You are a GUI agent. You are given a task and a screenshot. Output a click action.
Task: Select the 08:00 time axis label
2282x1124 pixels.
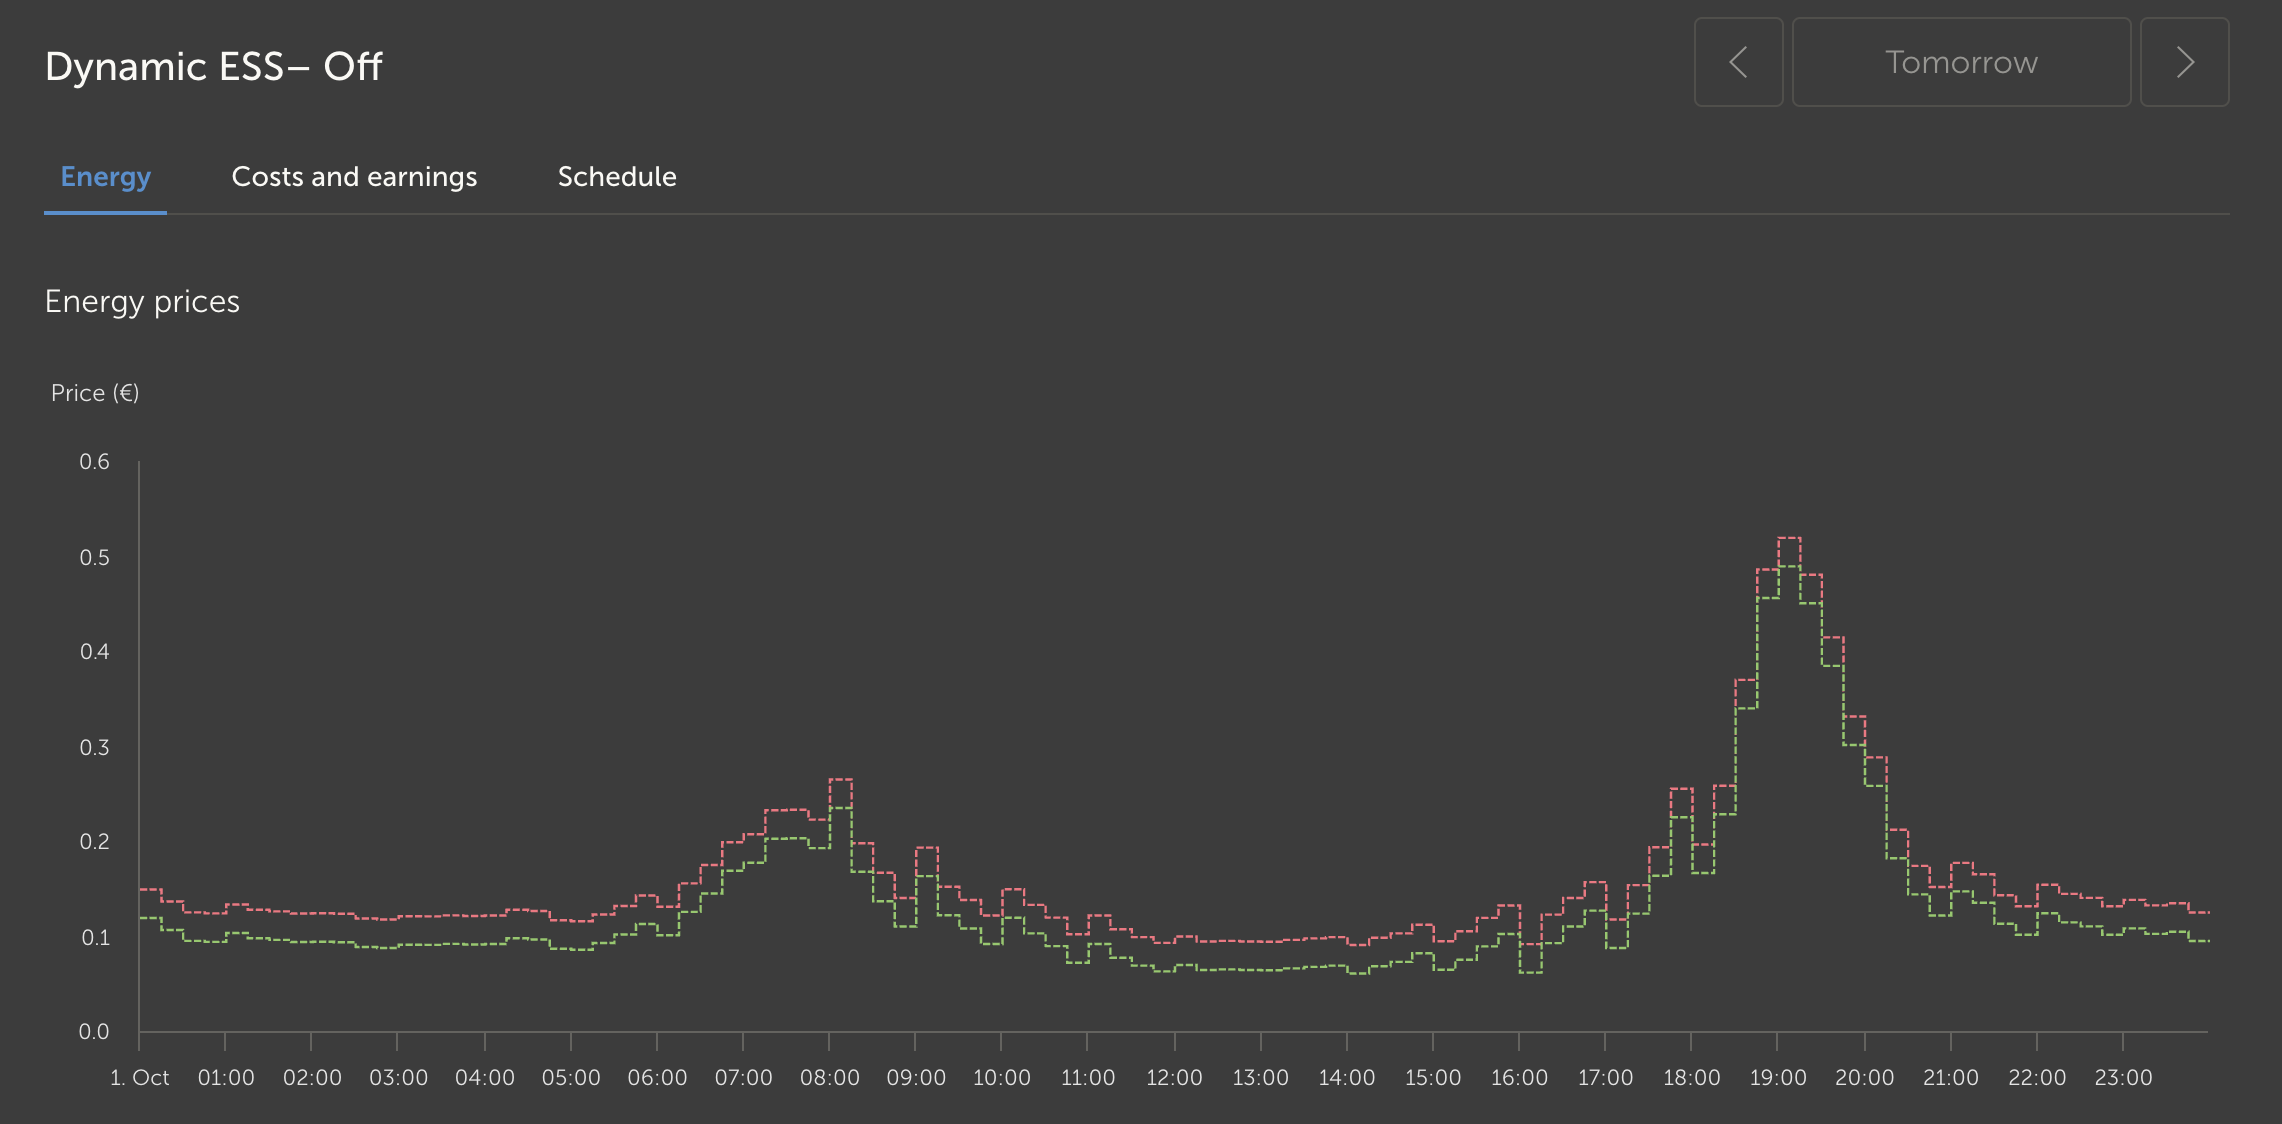coord(829,1078)
